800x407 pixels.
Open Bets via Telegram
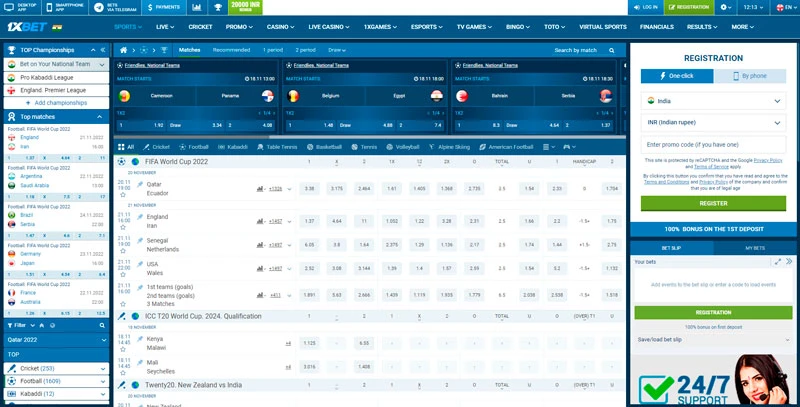115,7
